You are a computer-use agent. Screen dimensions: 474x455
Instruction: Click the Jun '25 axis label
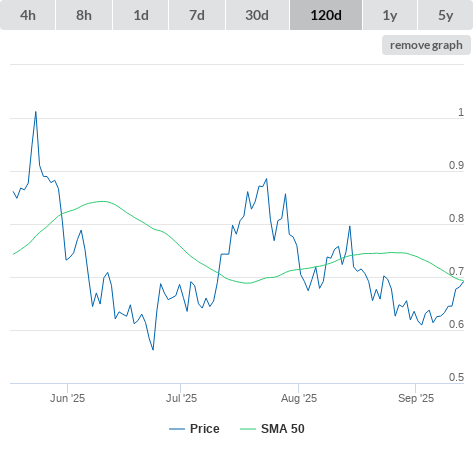68,398
